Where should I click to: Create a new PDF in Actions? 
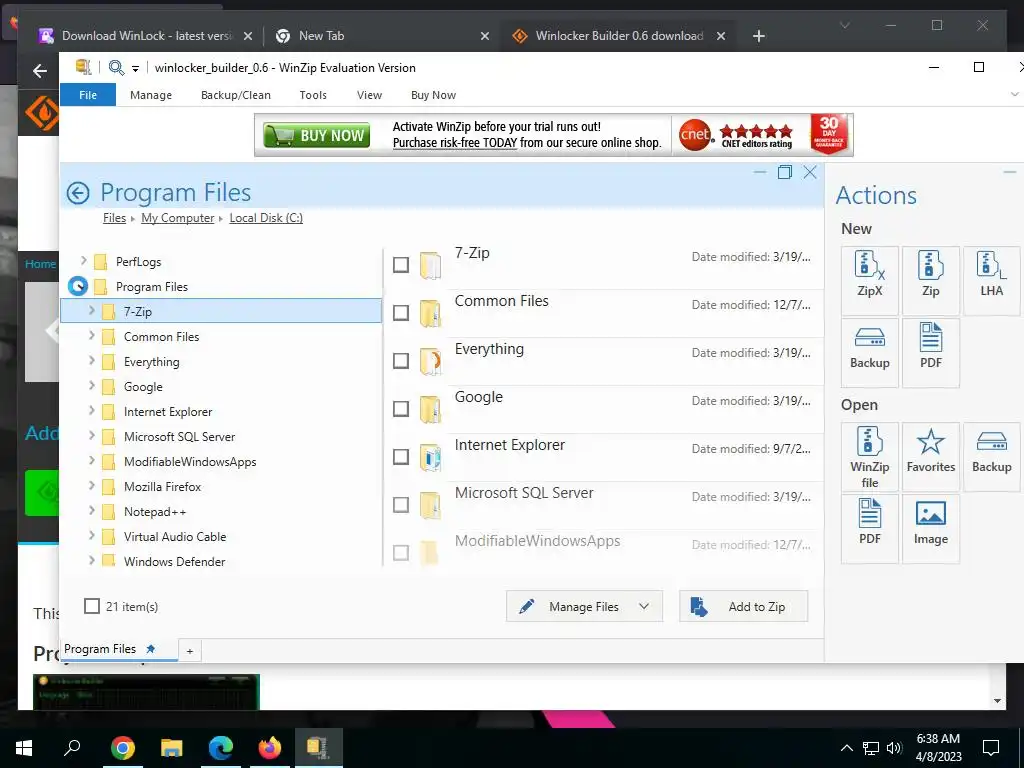point(930,352)
